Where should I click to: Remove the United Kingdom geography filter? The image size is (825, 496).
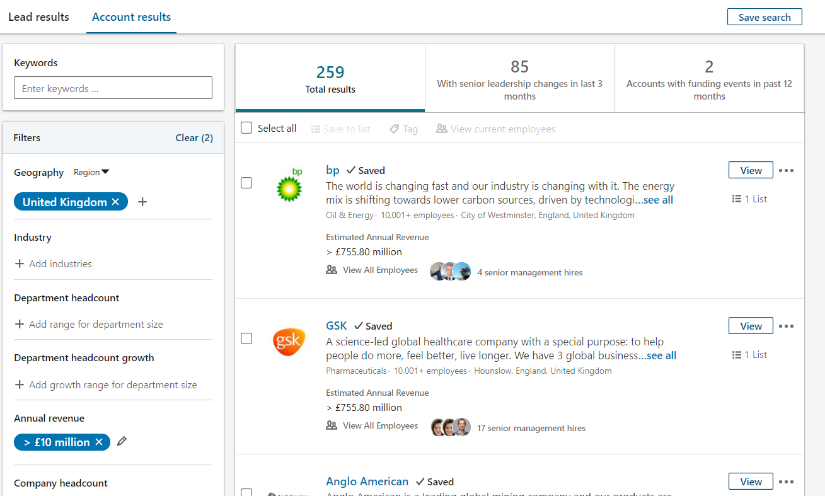click(x=115, y=202)
